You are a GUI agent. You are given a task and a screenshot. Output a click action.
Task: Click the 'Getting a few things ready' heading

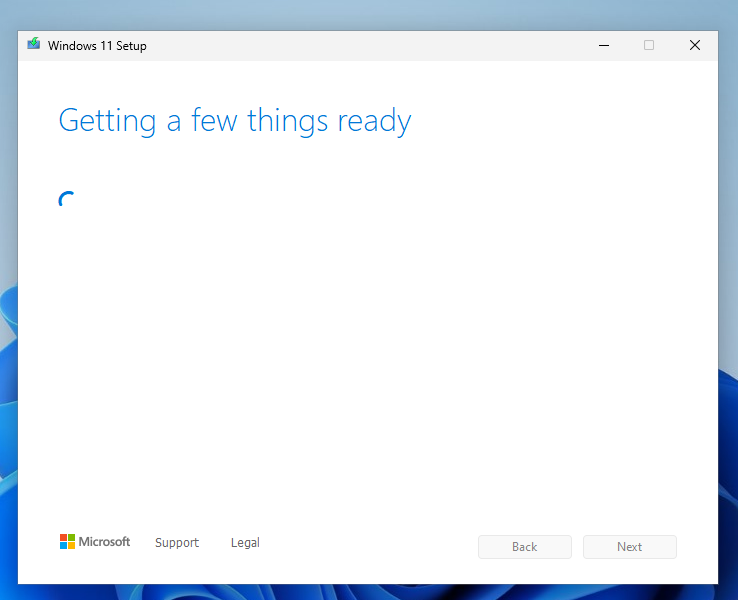[235, 121]
